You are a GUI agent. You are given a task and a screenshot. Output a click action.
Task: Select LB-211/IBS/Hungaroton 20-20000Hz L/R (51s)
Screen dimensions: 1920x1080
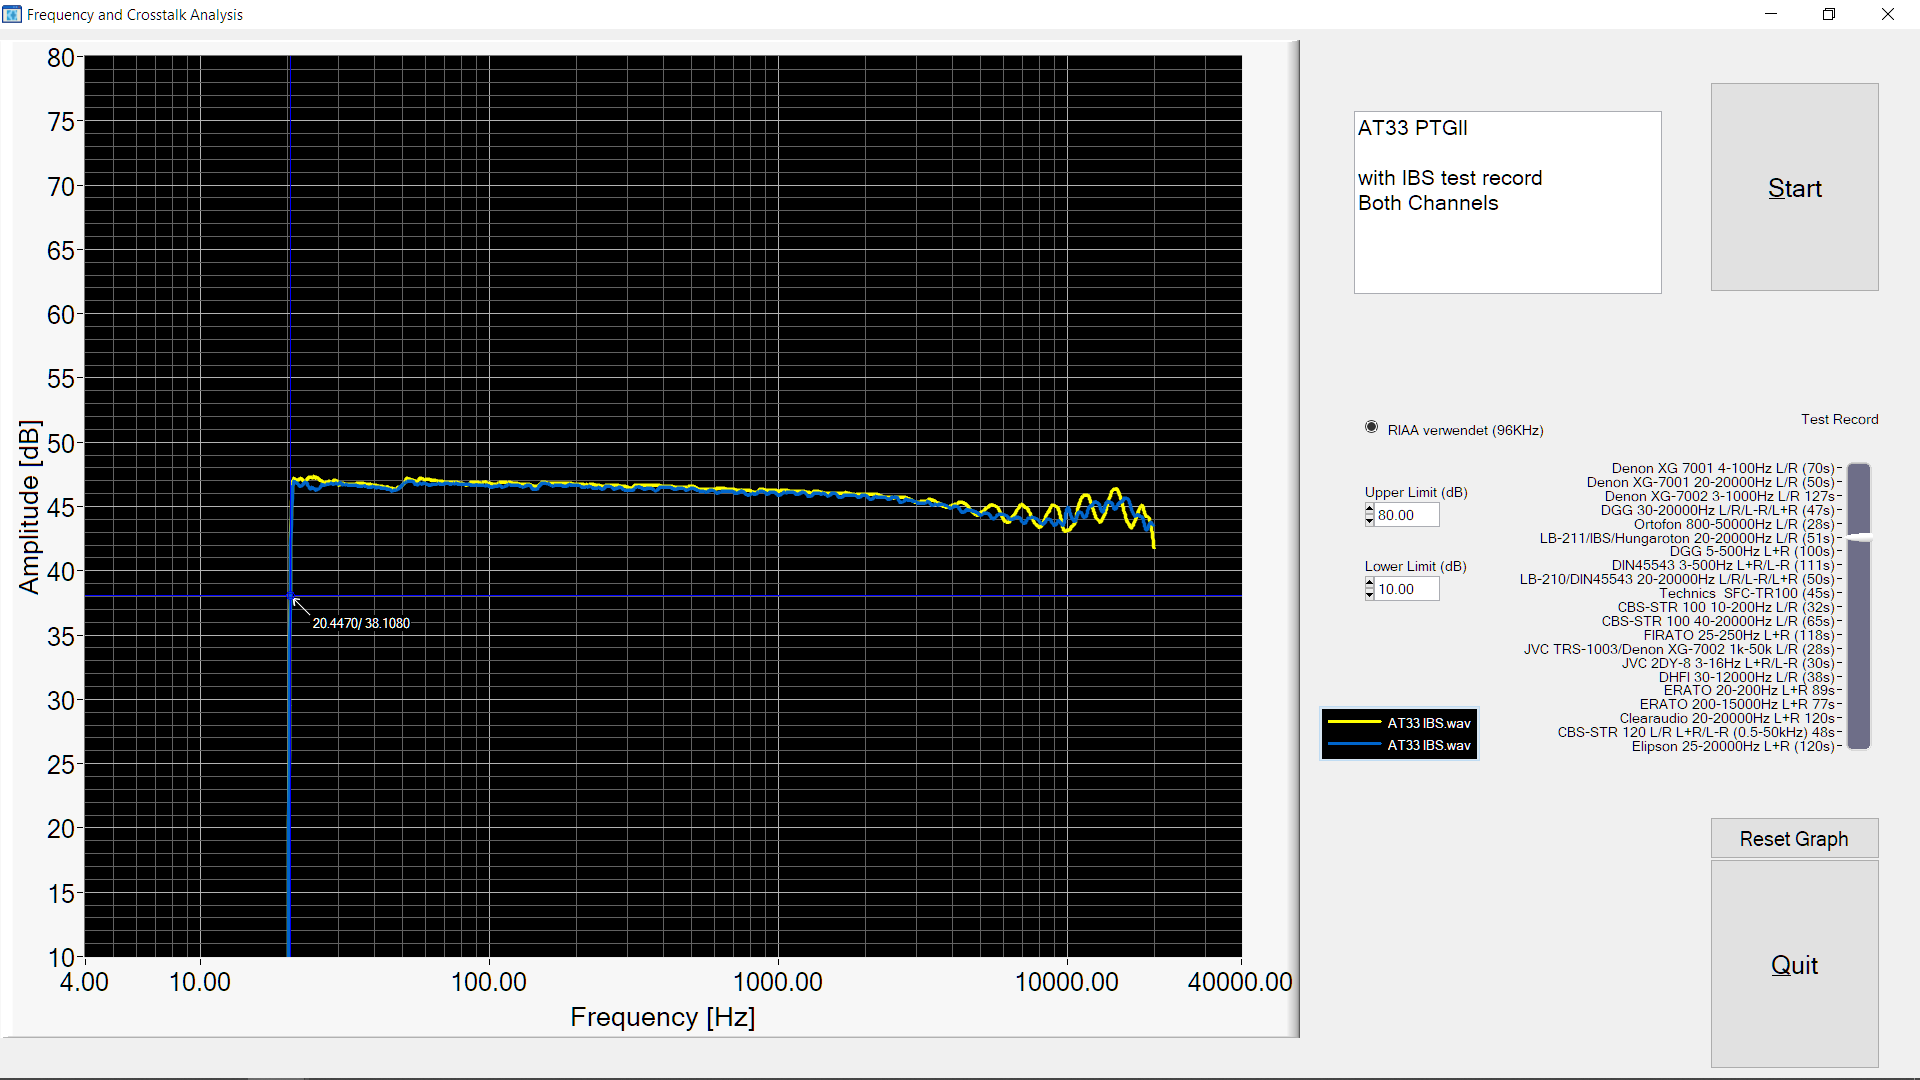[1688, 538]
